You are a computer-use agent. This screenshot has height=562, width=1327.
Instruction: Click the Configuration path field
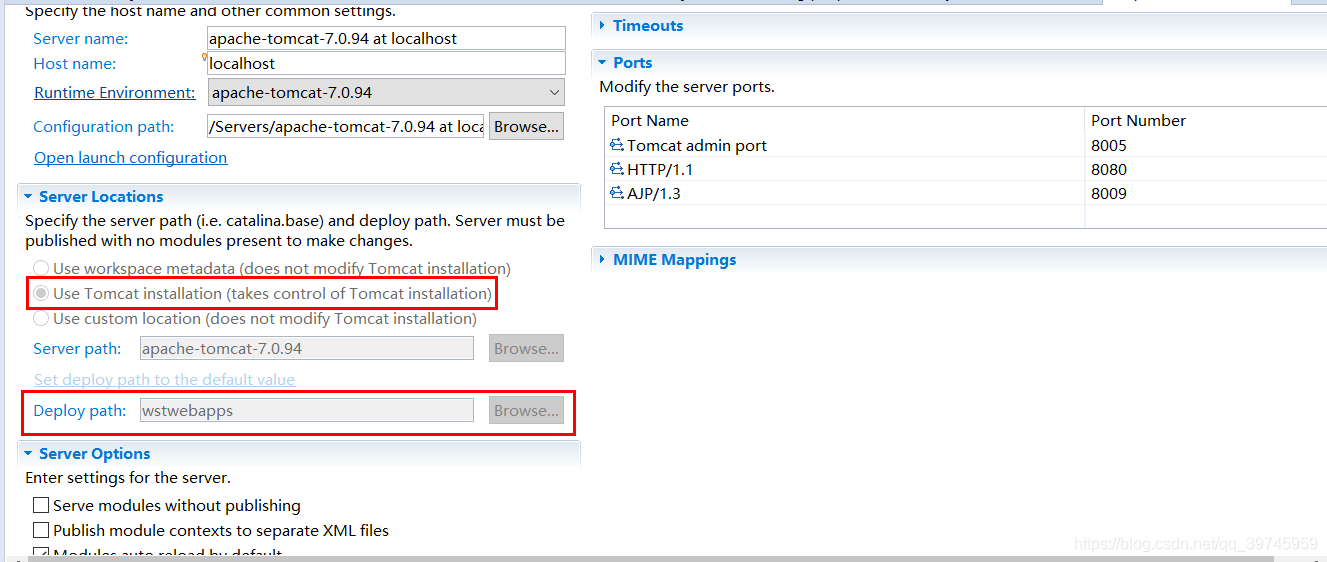tap(346, 127)
